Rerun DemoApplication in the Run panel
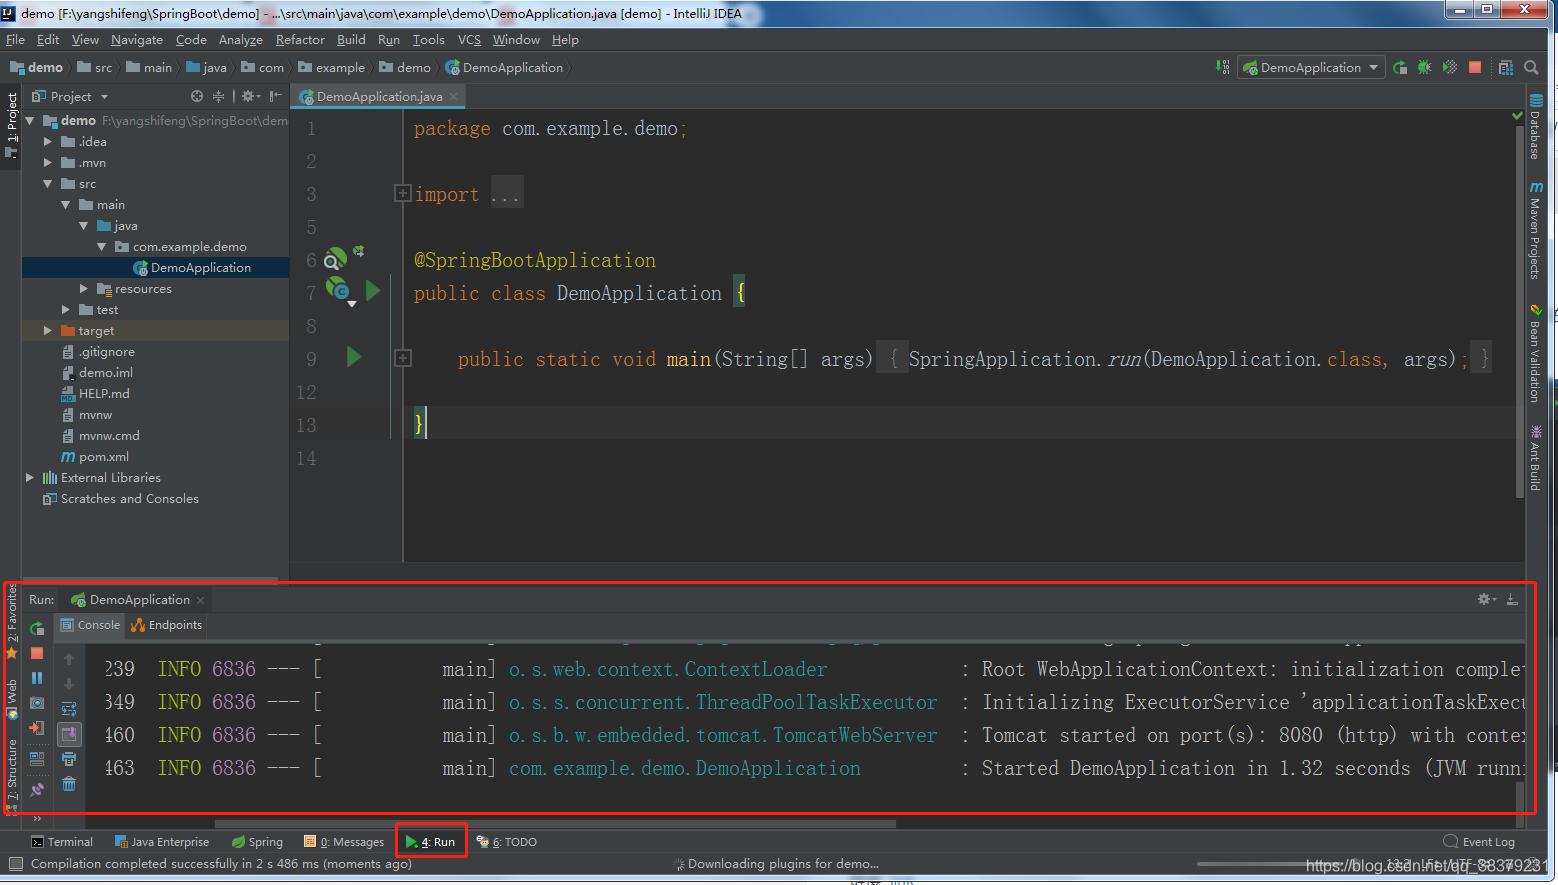 click(x=37, y=629)
